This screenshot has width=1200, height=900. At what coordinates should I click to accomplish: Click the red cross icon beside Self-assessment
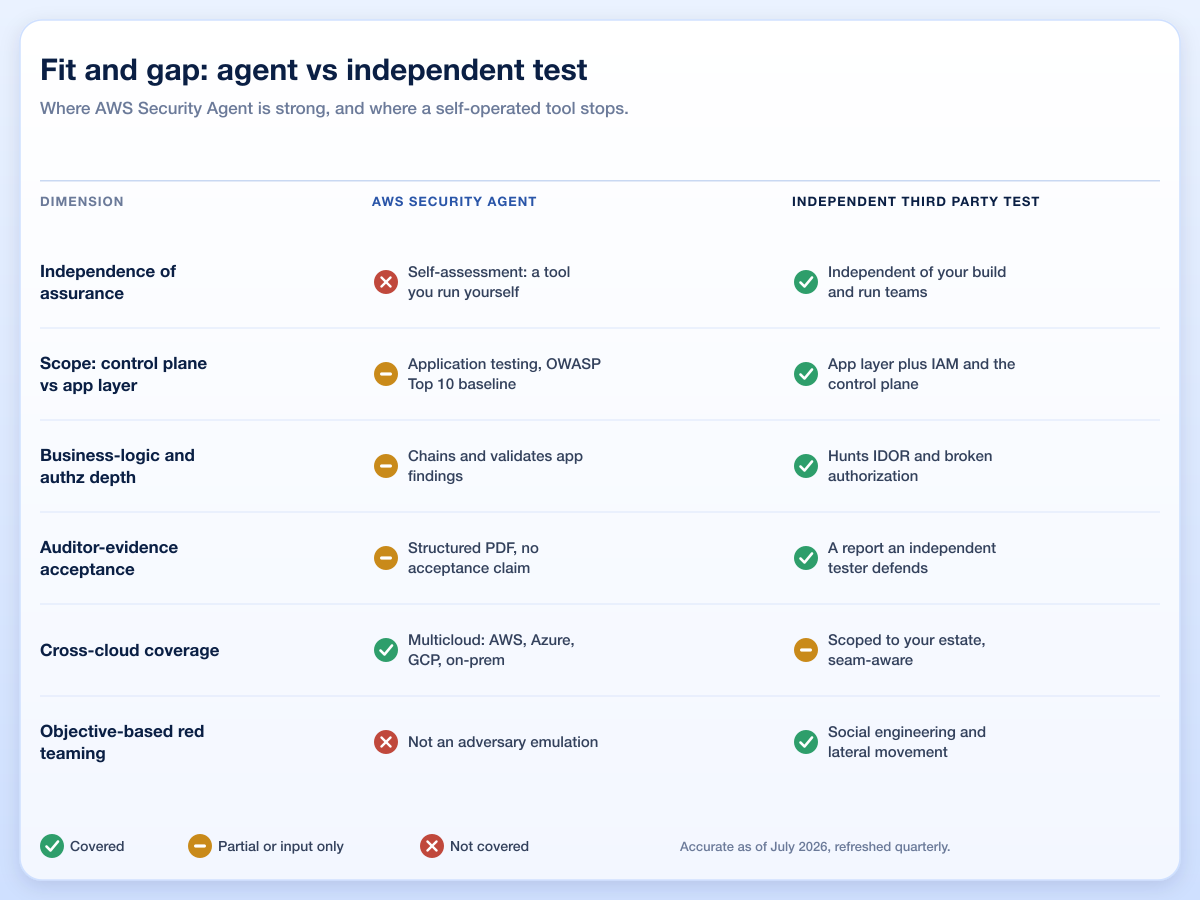(386, 282)
